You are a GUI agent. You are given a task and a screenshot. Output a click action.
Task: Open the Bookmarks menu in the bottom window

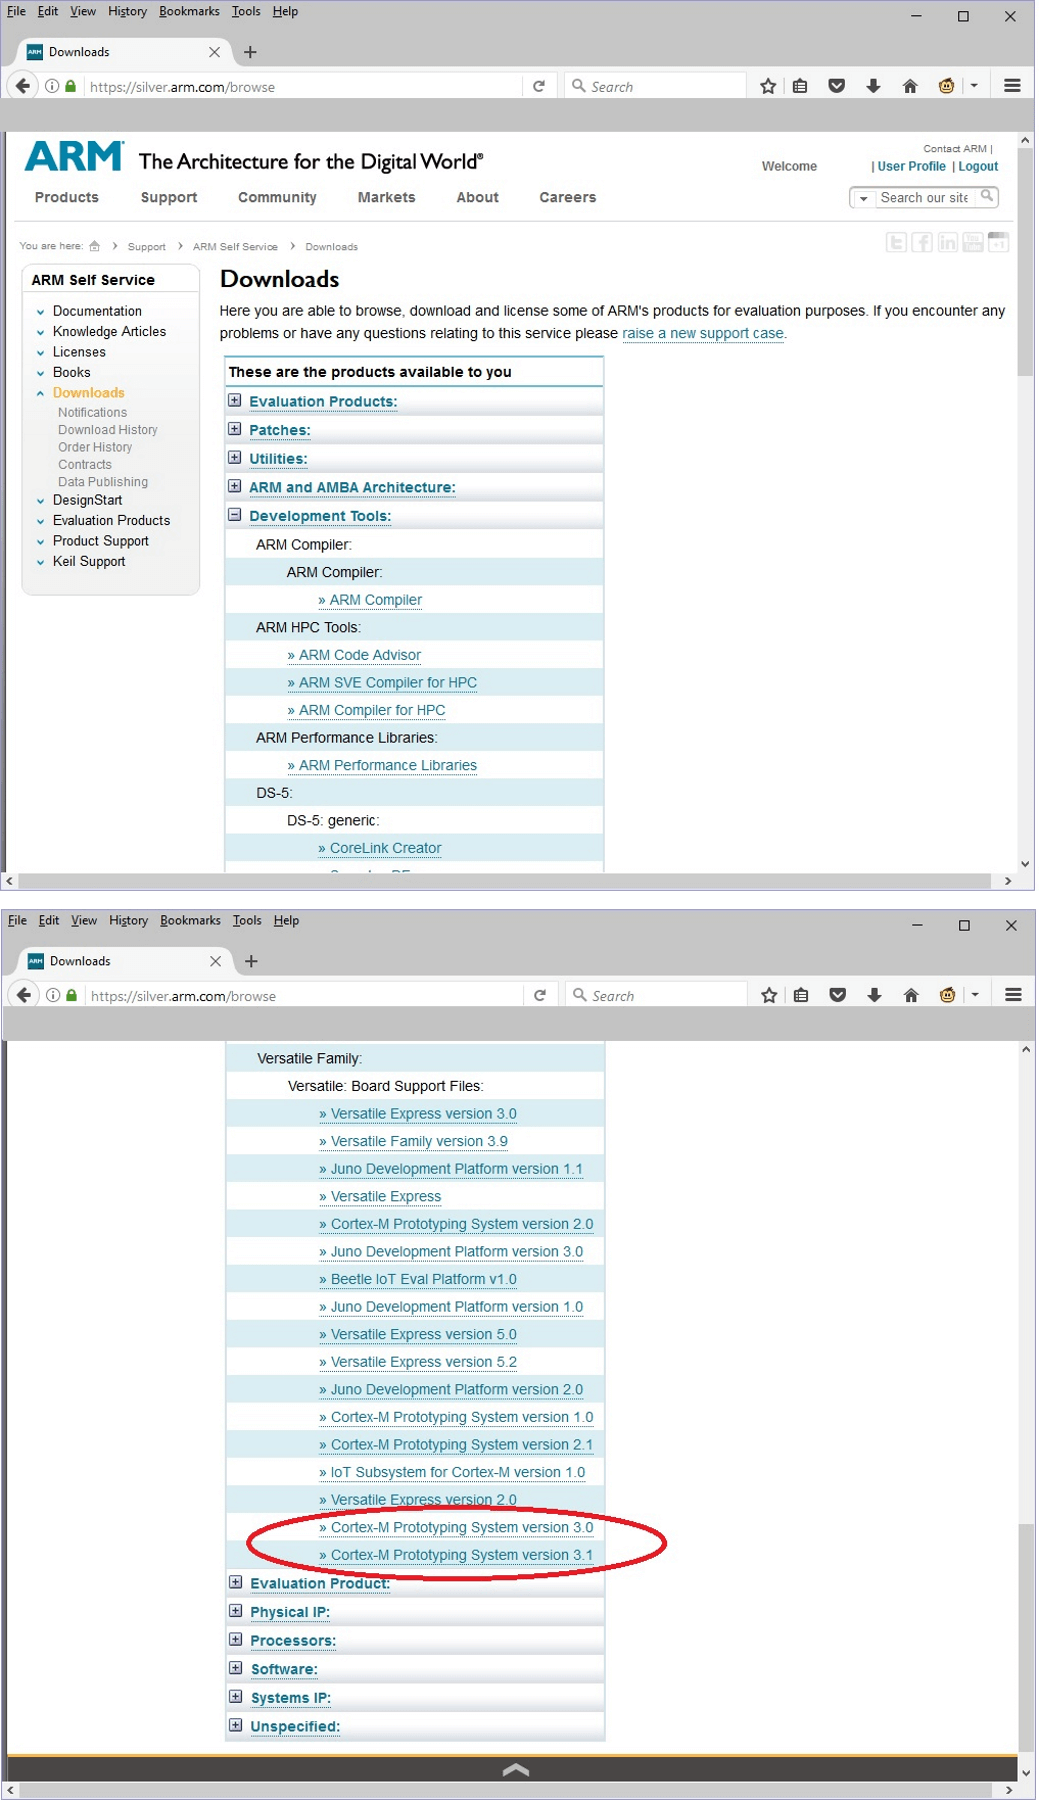tap(190, 920)
